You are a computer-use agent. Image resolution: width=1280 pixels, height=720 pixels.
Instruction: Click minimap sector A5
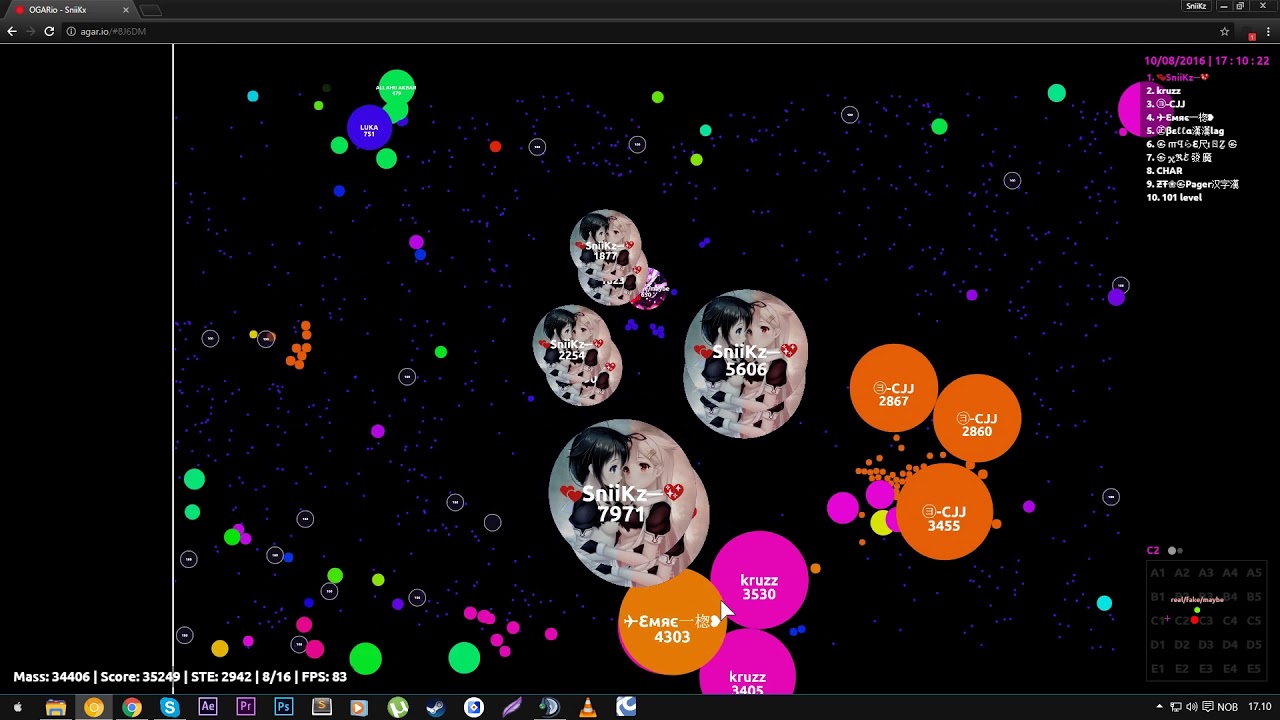point(1254,573)
